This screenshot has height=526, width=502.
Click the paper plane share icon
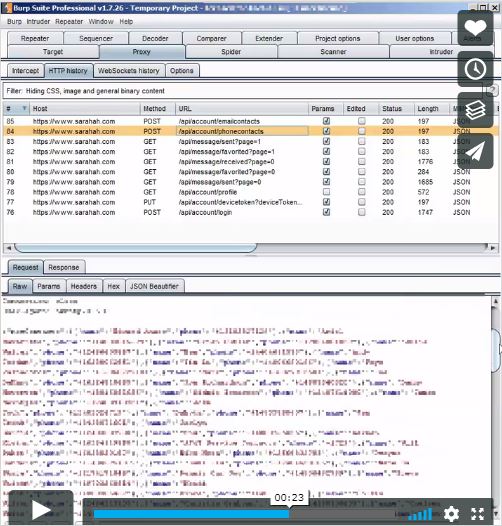pyautogui.click(x=475, y=151)
